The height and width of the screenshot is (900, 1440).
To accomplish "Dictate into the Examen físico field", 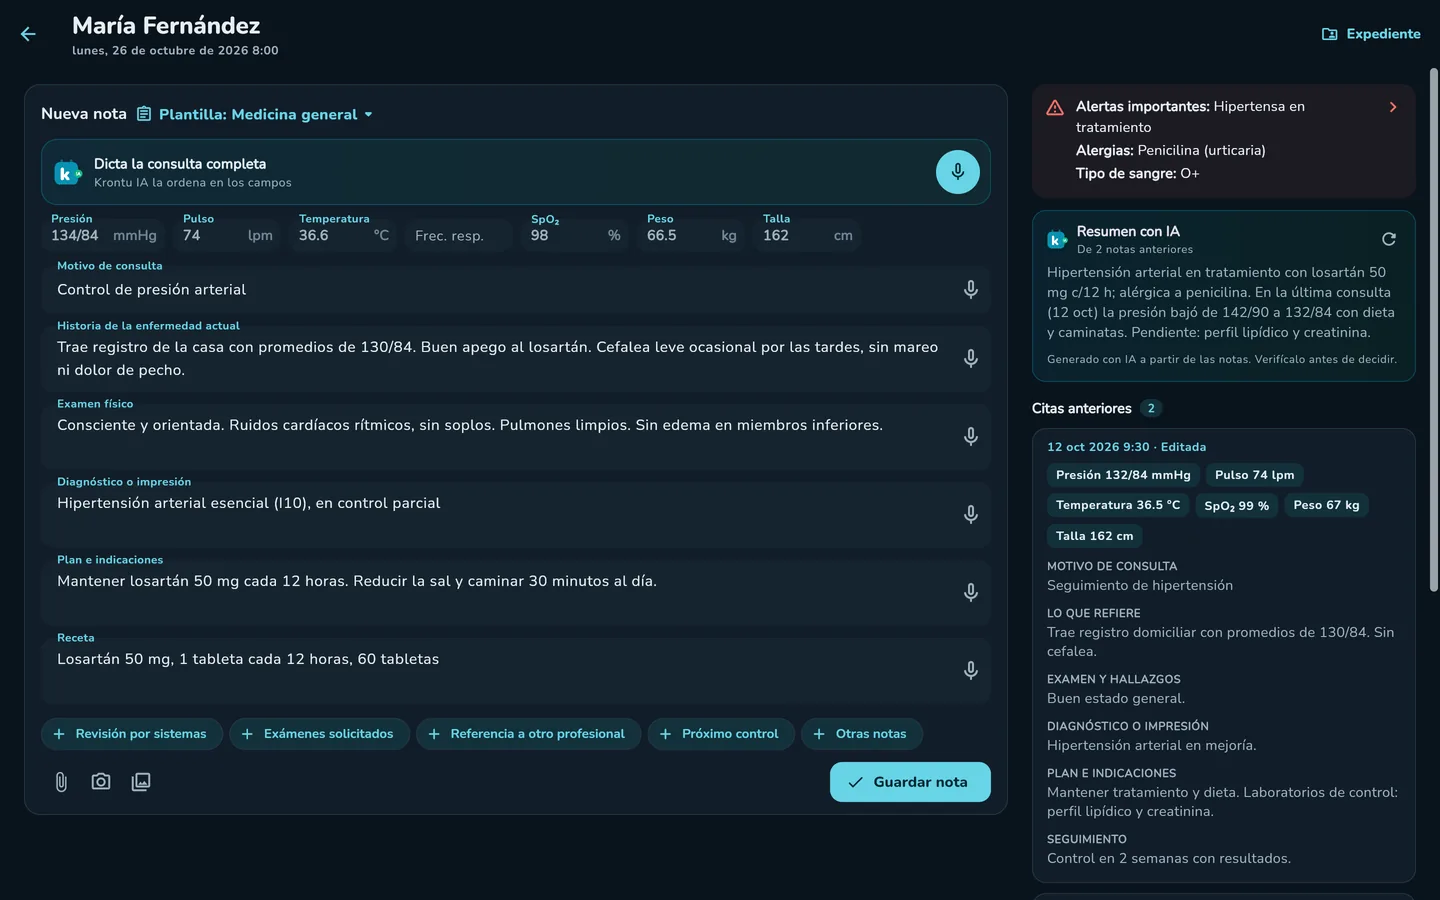I will point(970,436).
